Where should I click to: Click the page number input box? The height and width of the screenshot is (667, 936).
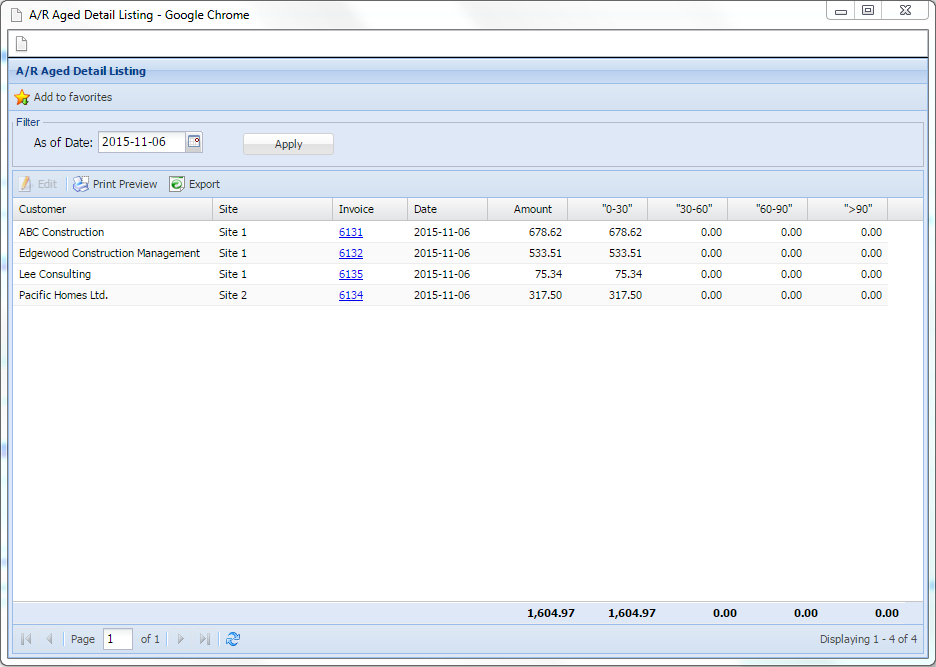(118, 639)
